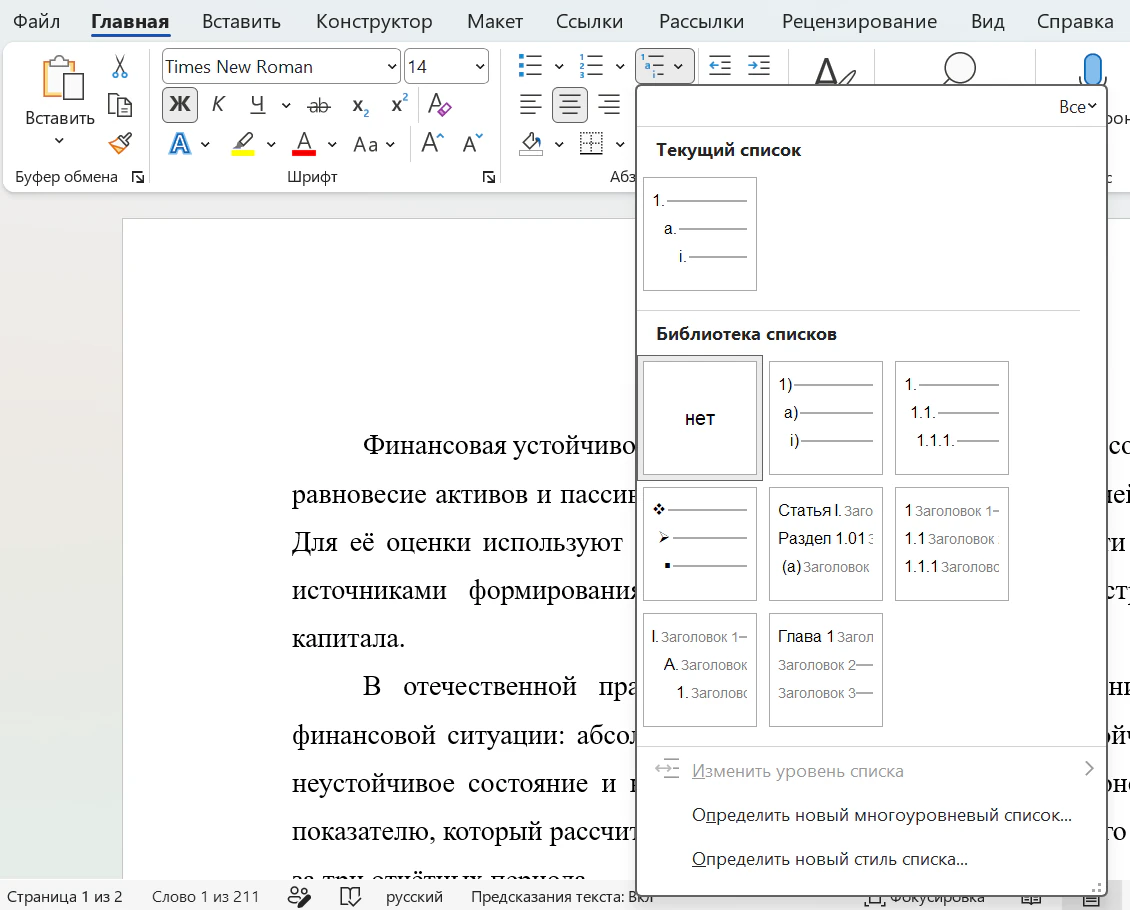Toggle italic formatting (К)
1130x910 pixels.
pos(218,105)
